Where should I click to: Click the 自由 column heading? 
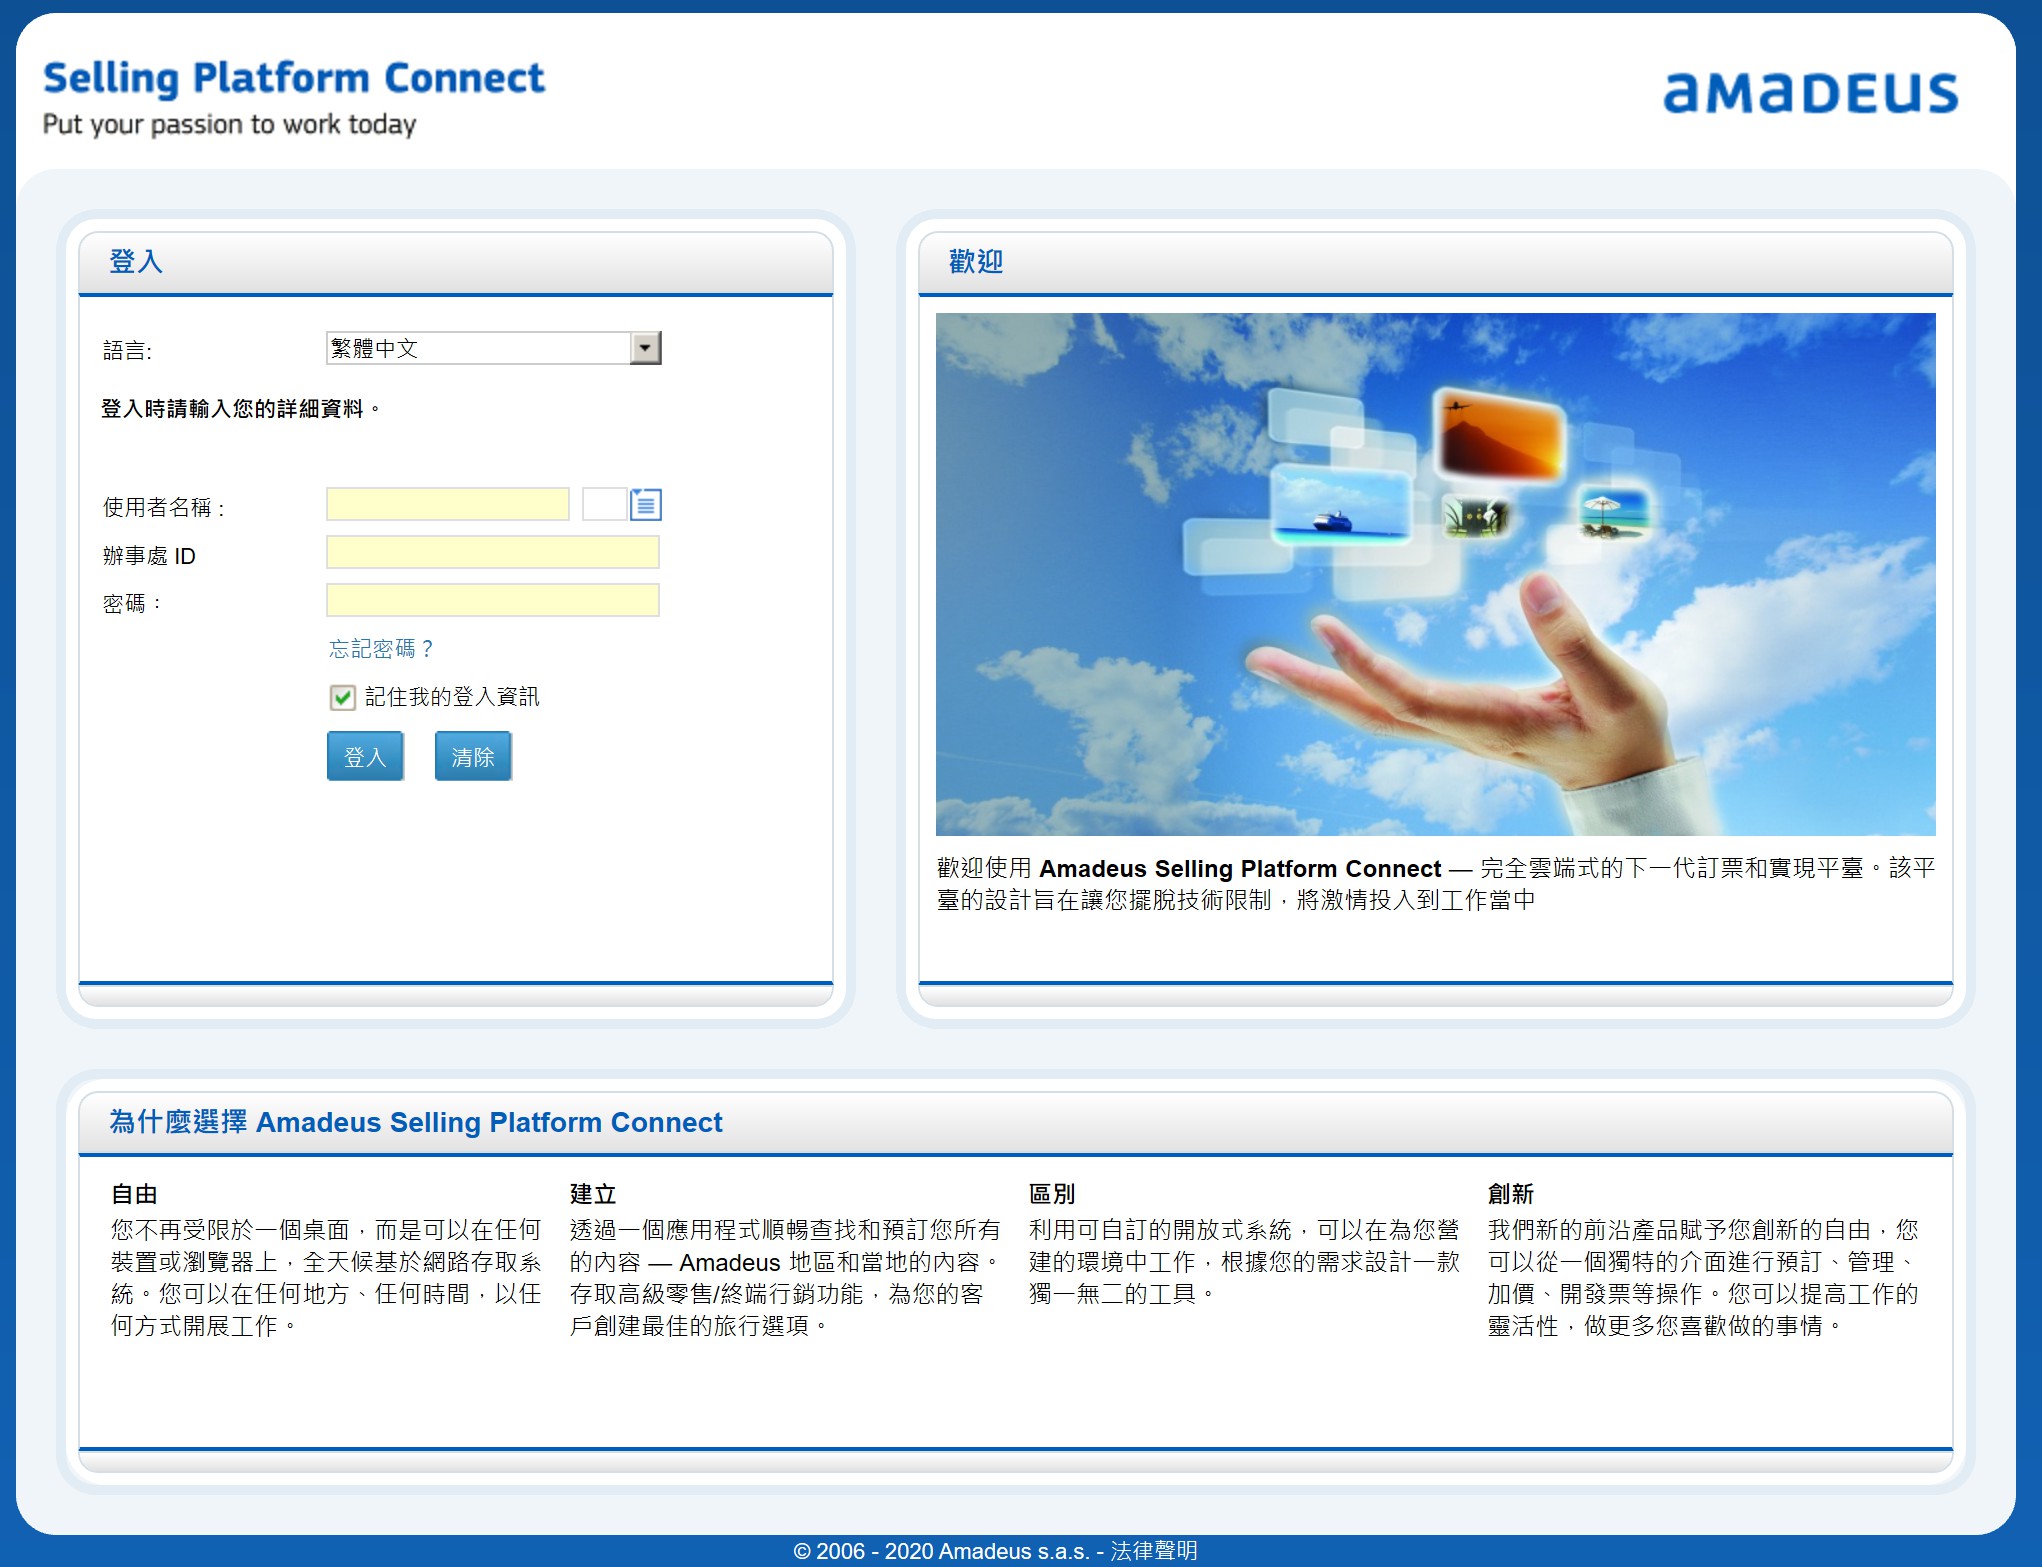tap(134, 1194)
